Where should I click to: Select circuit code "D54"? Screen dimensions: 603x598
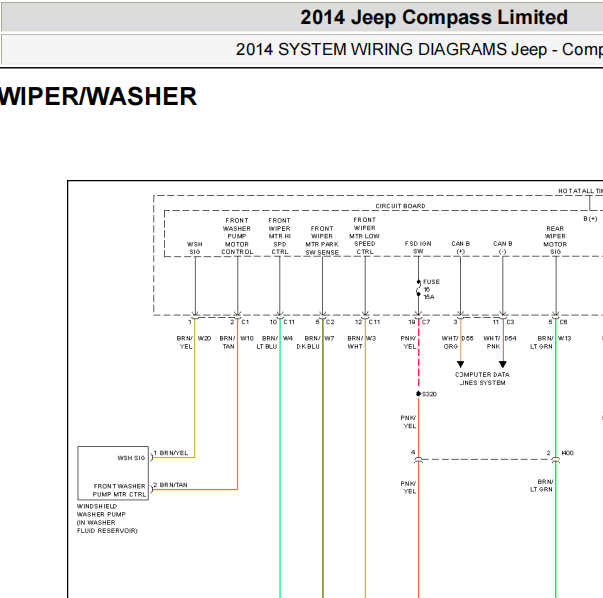coord(510,338)
